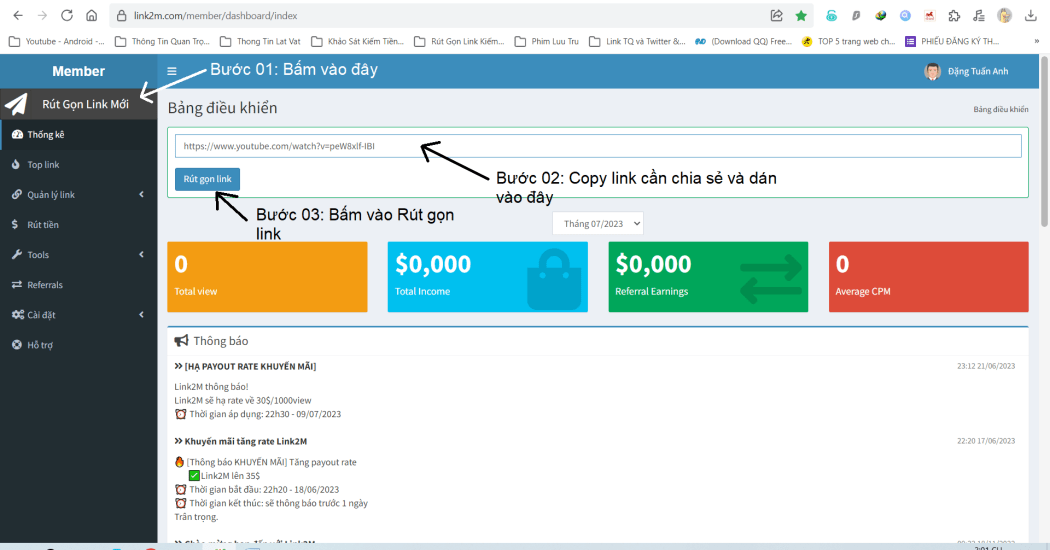
Task: Click the media control toolbar extension icon
Action: (978, 15)
